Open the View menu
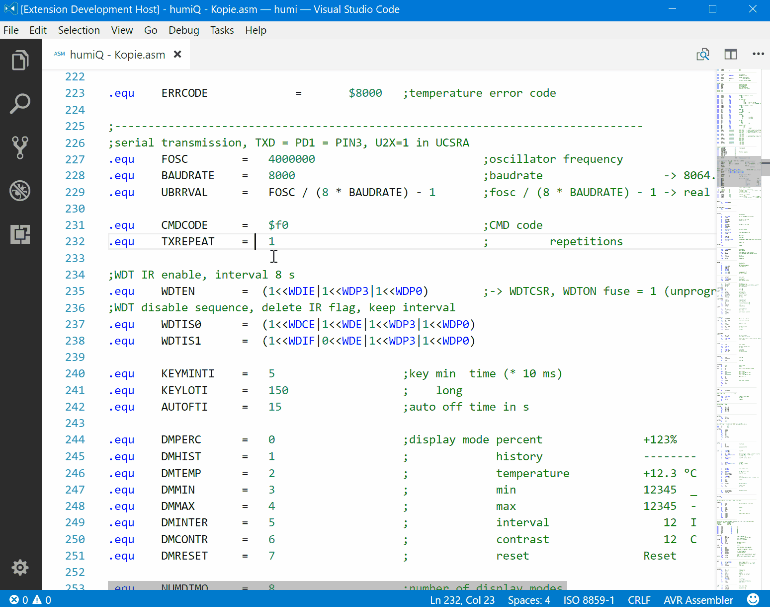Screen dimensions: 770x607 click(122, 30)
